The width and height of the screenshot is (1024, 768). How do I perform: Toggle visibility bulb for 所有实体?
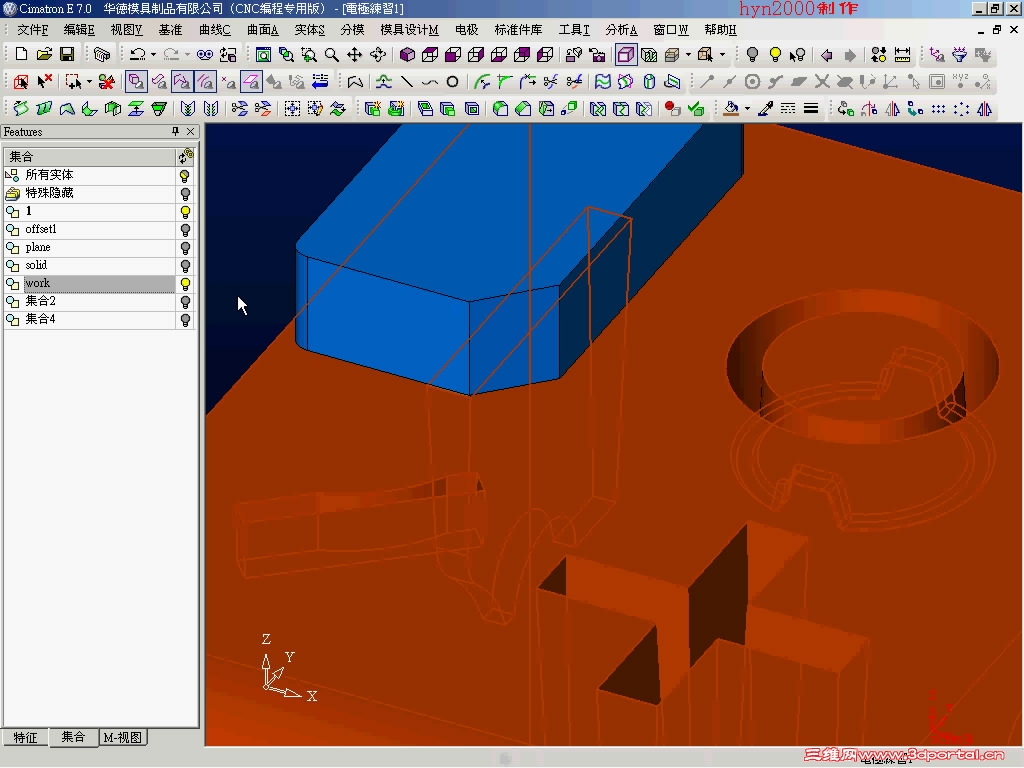tap(185, 176)
